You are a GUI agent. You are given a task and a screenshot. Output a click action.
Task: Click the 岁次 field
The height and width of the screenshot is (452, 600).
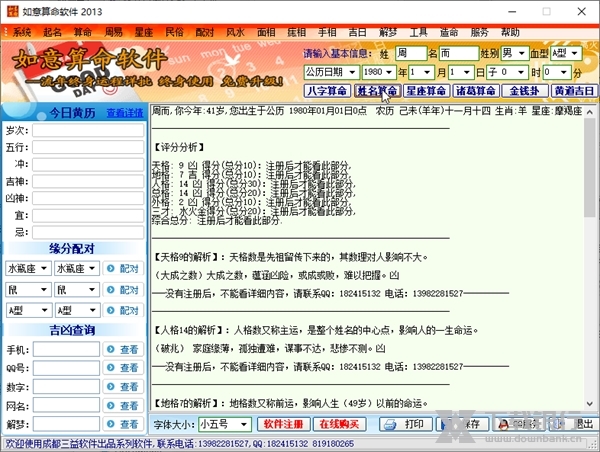[x=88, y=131]
